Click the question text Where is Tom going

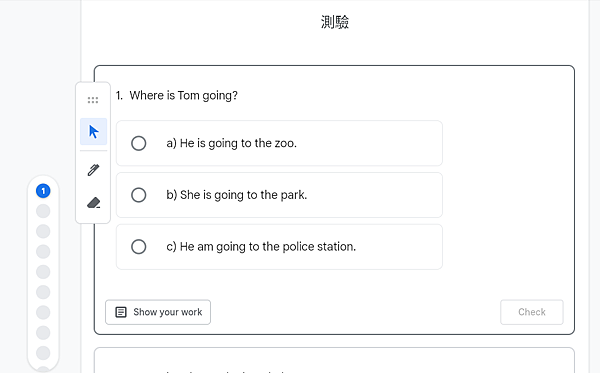184,95
